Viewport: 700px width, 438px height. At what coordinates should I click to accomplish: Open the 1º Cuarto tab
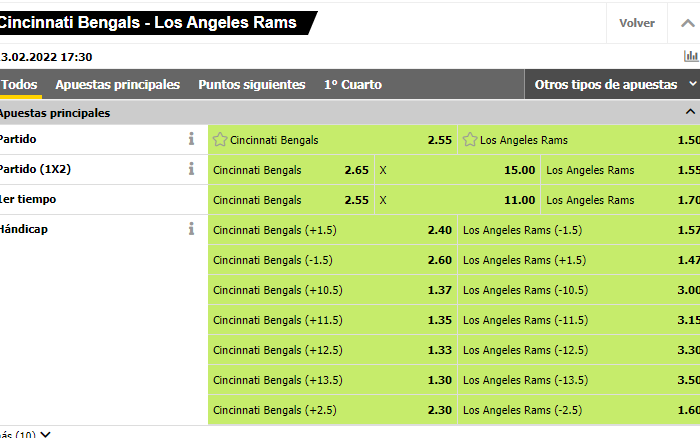click(x=353, y=84)
